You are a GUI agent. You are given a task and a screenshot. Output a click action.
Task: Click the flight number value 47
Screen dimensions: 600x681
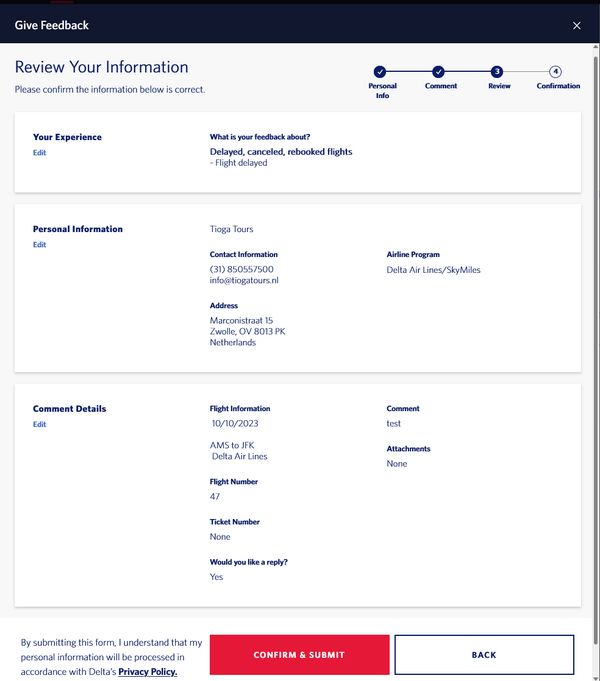point(215,496)
